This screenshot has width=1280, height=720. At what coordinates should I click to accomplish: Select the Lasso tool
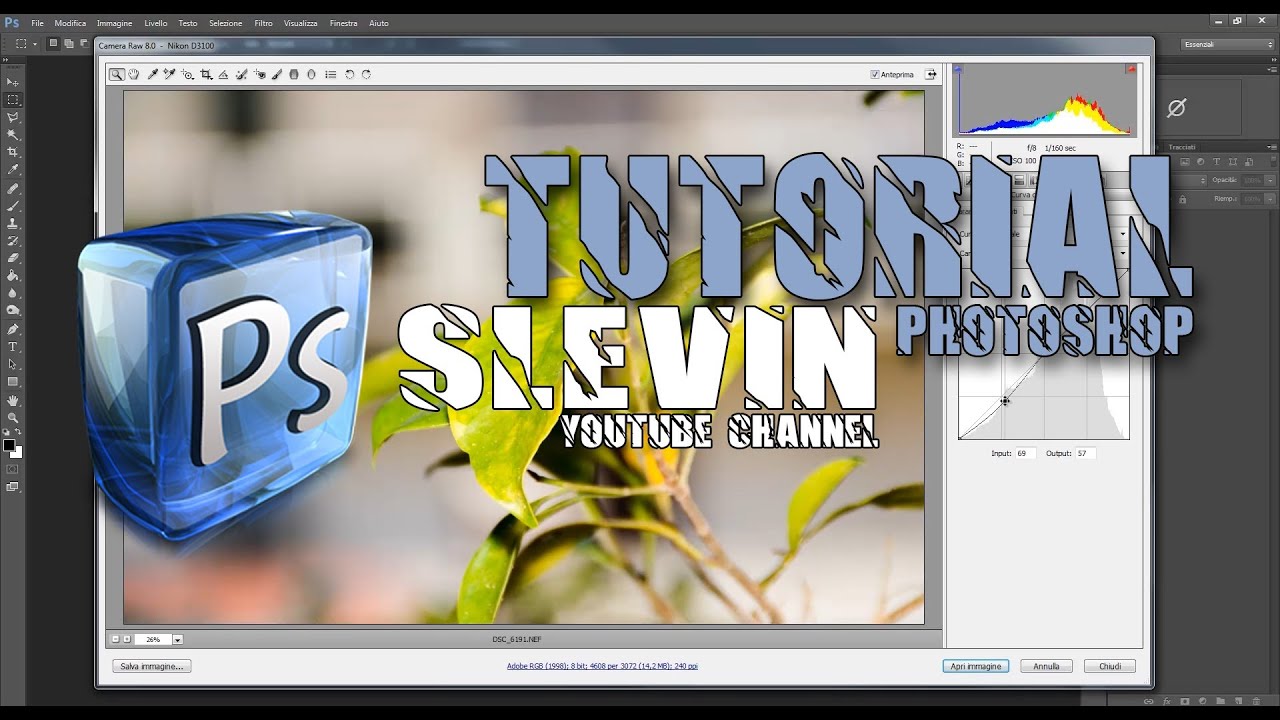click(x=13, y=117)
